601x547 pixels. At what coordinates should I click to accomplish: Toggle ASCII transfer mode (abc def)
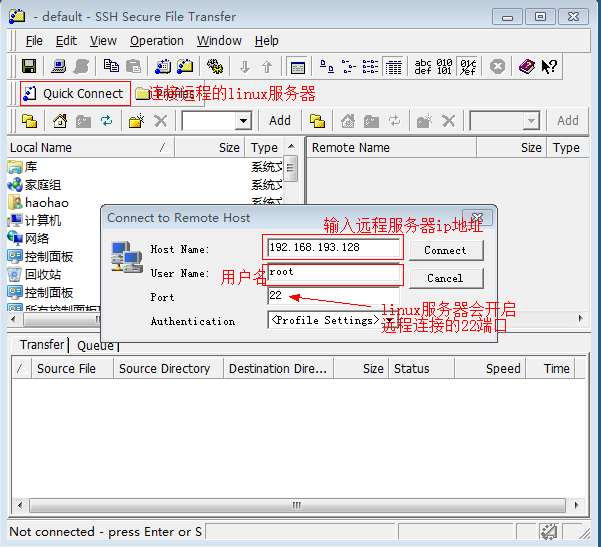[x=423, y=67]
